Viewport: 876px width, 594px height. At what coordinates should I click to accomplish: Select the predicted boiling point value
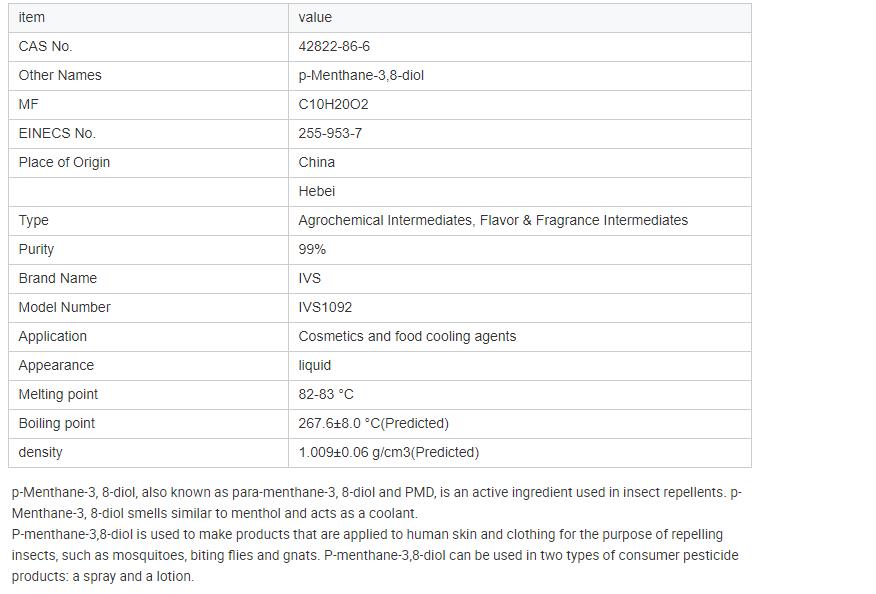373,423
